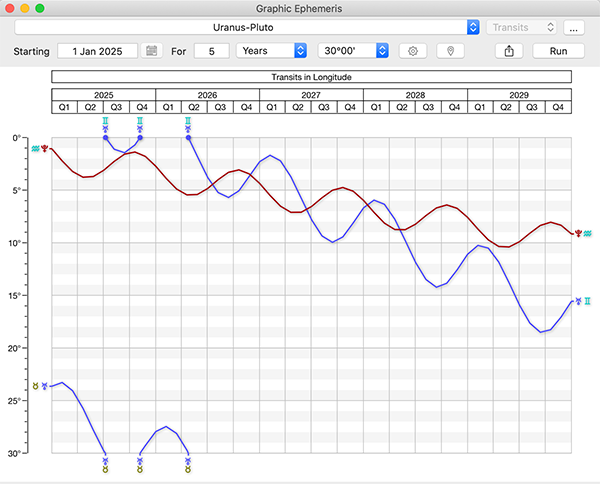Viewport: 600px width, 484px height.
Task: Click the Taurus glyph left of chart
Action: click(x=36, y=386)
